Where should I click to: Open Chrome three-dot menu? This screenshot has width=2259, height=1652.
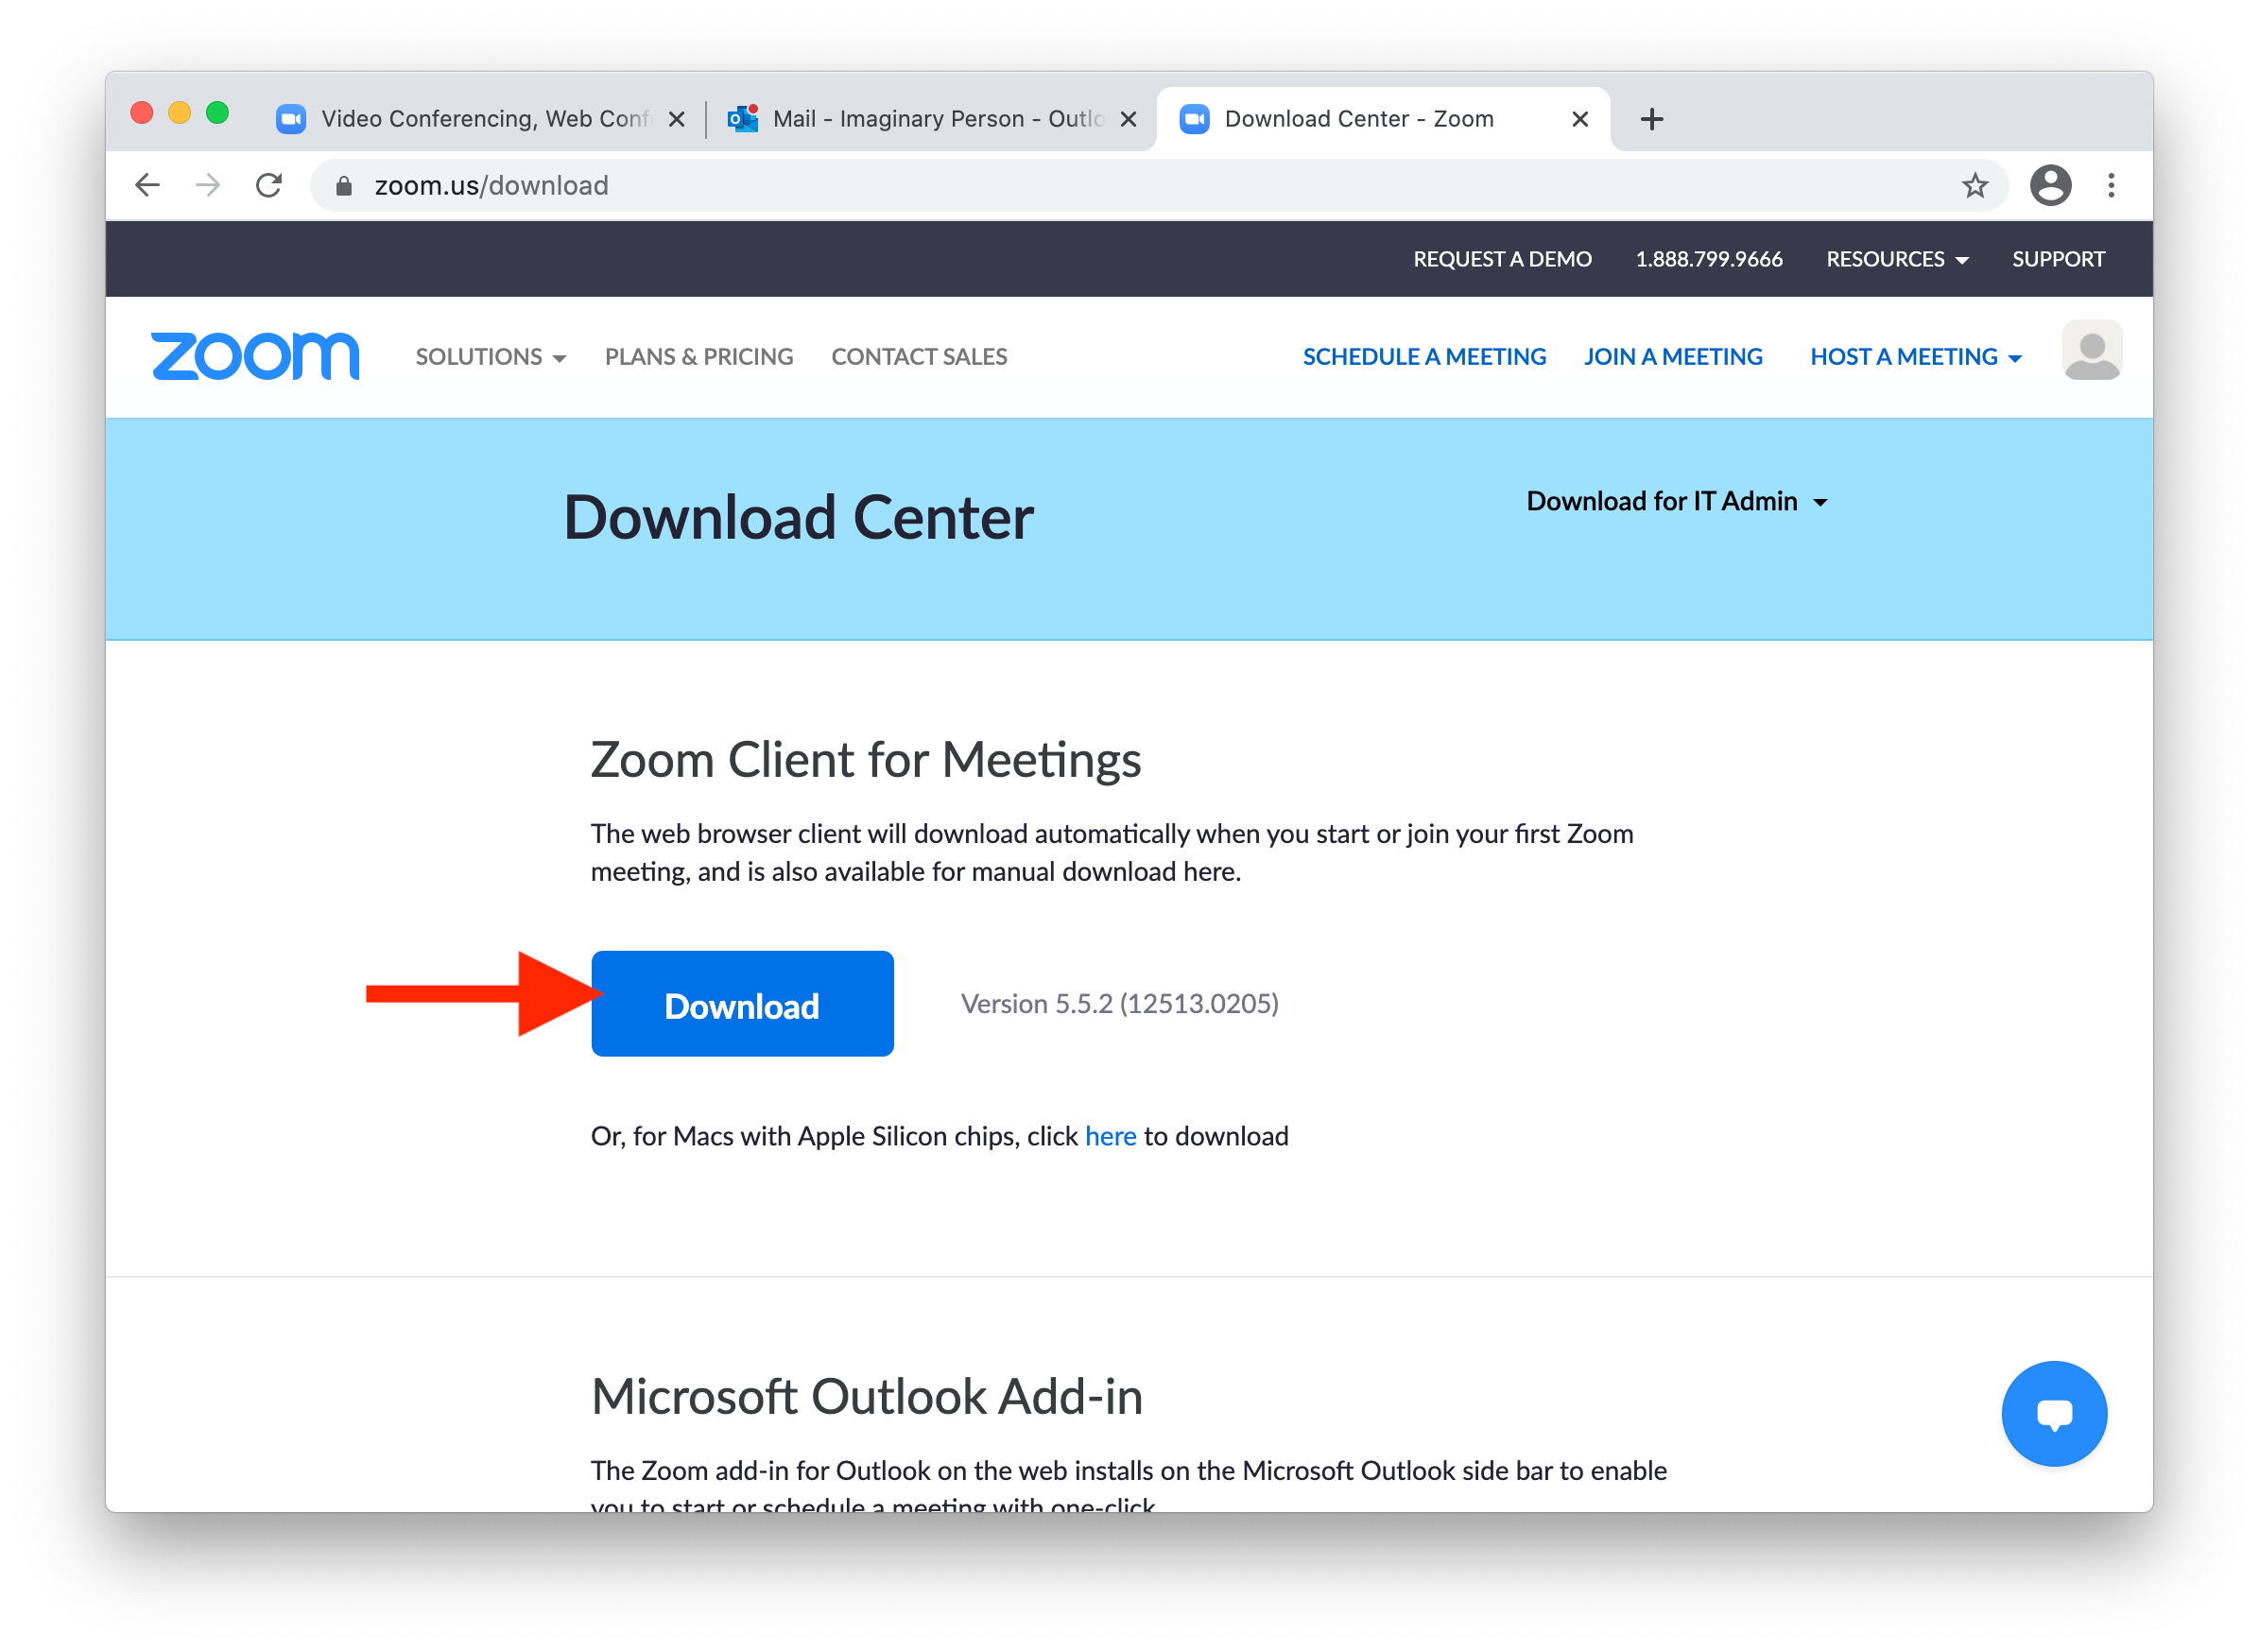pos(2110,185)
